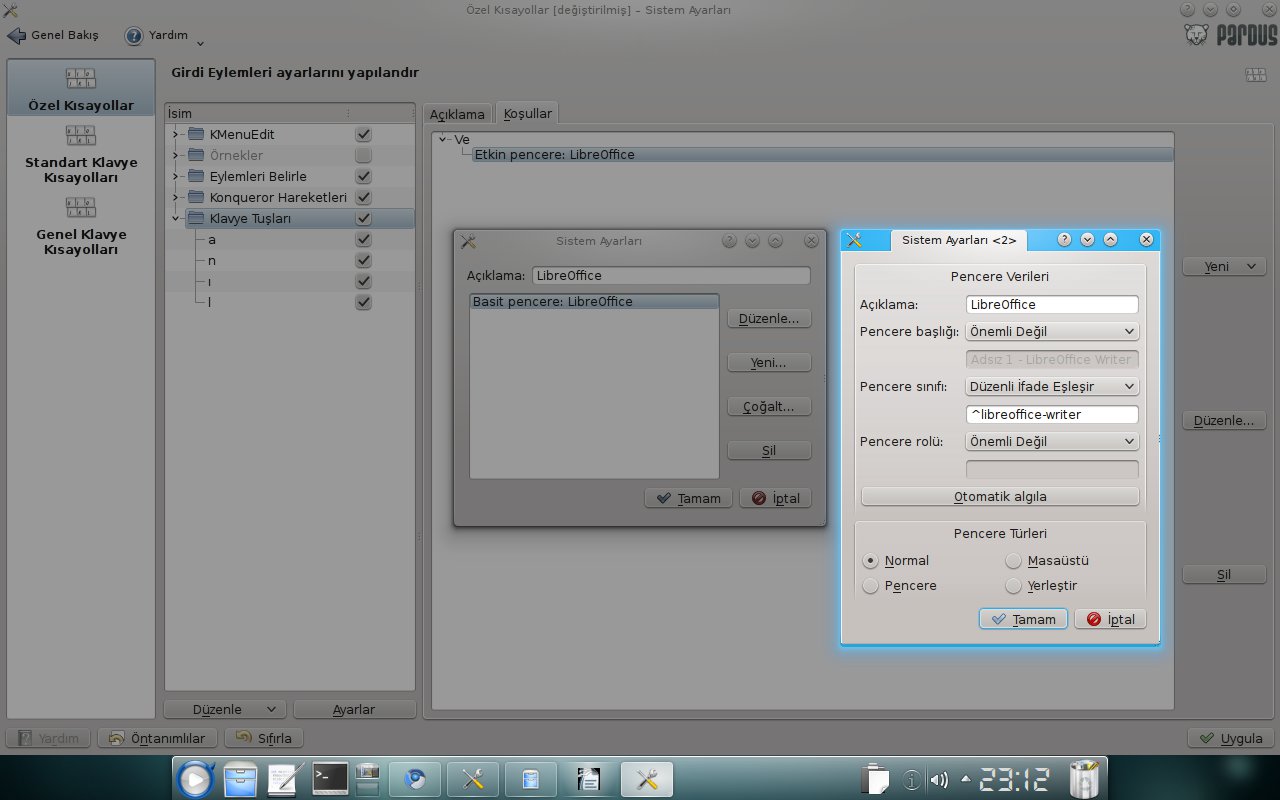The image size is (1280, 800).
Task: Open Pencere başlığı dropdown
Action: (x=1052, y=331)
